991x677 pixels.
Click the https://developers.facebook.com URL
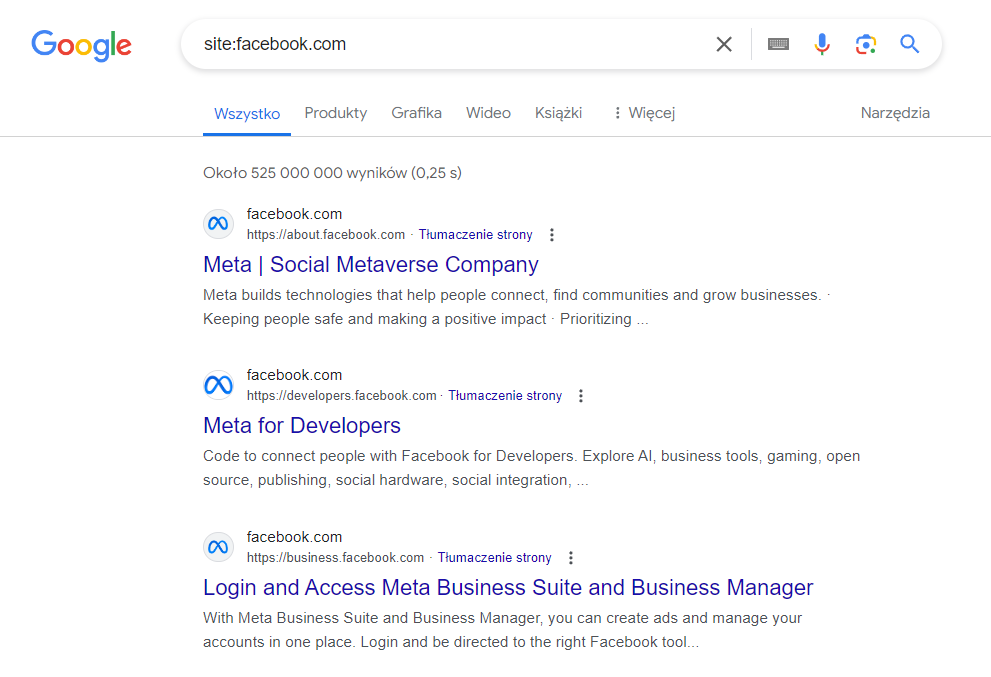click(x=341, y=396)
